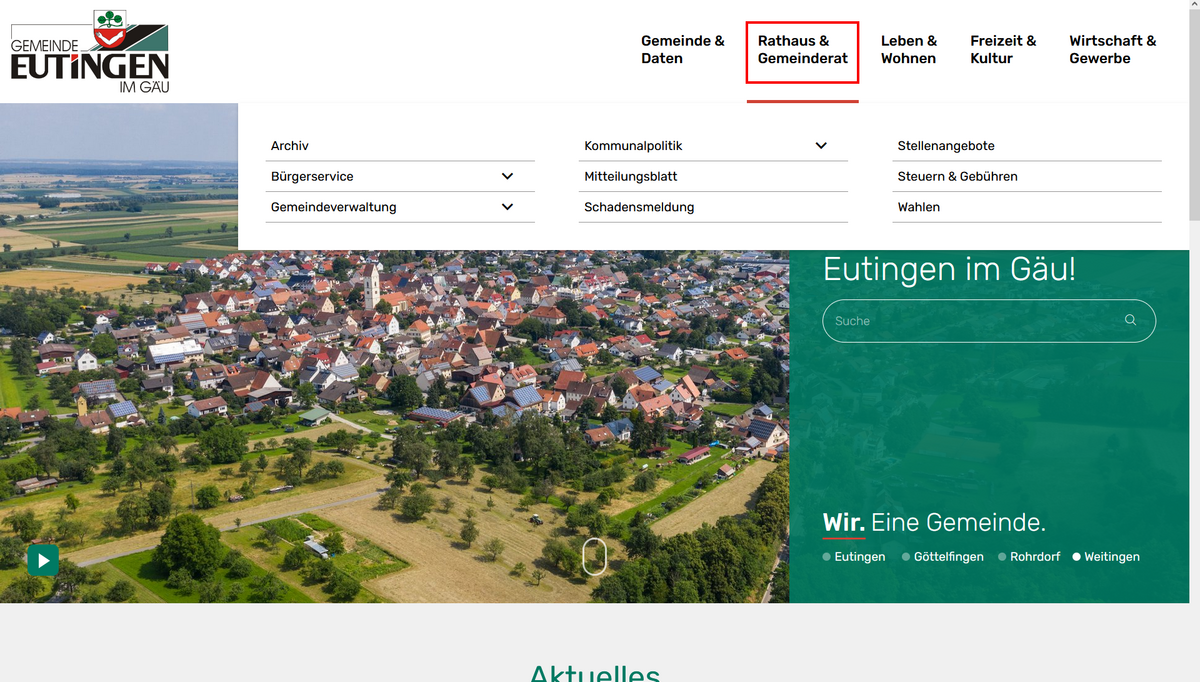Click the 'Wir. Eine Gemeinde.' slogan
The width and height of the screenshot is (1200, 682).
[934, 522]
